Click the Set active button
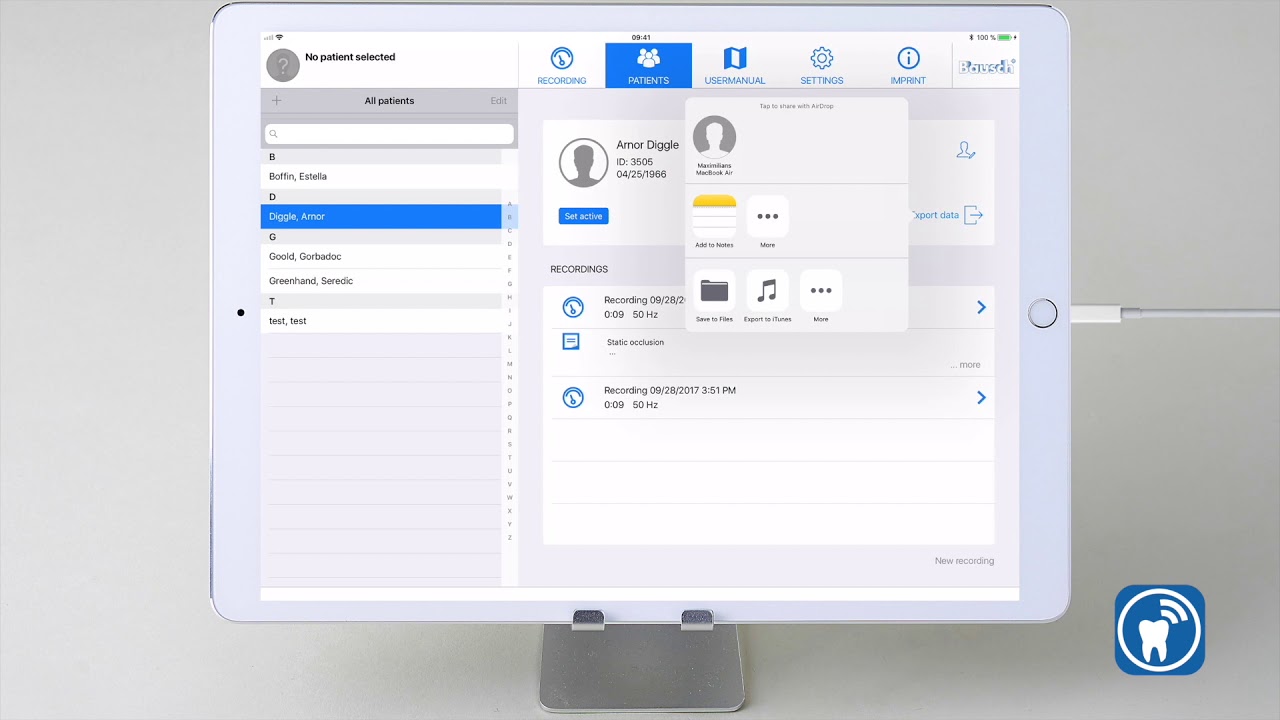 pyautogui.click(x=583, y=216)
